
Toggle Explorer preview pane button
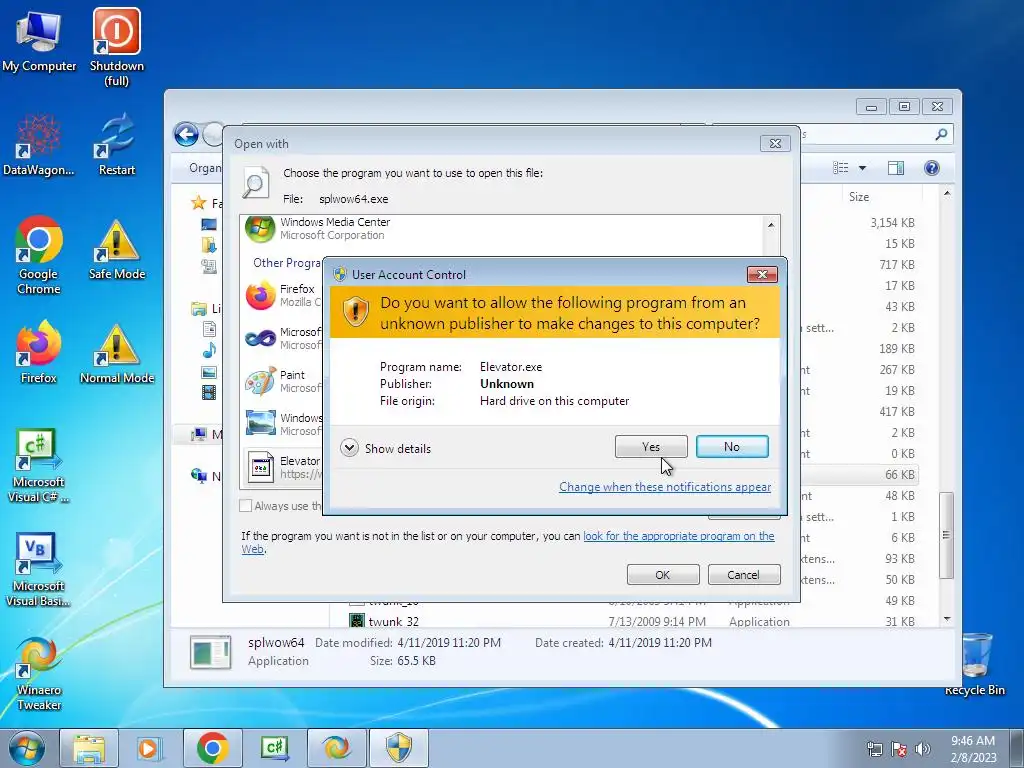(896, 168)
